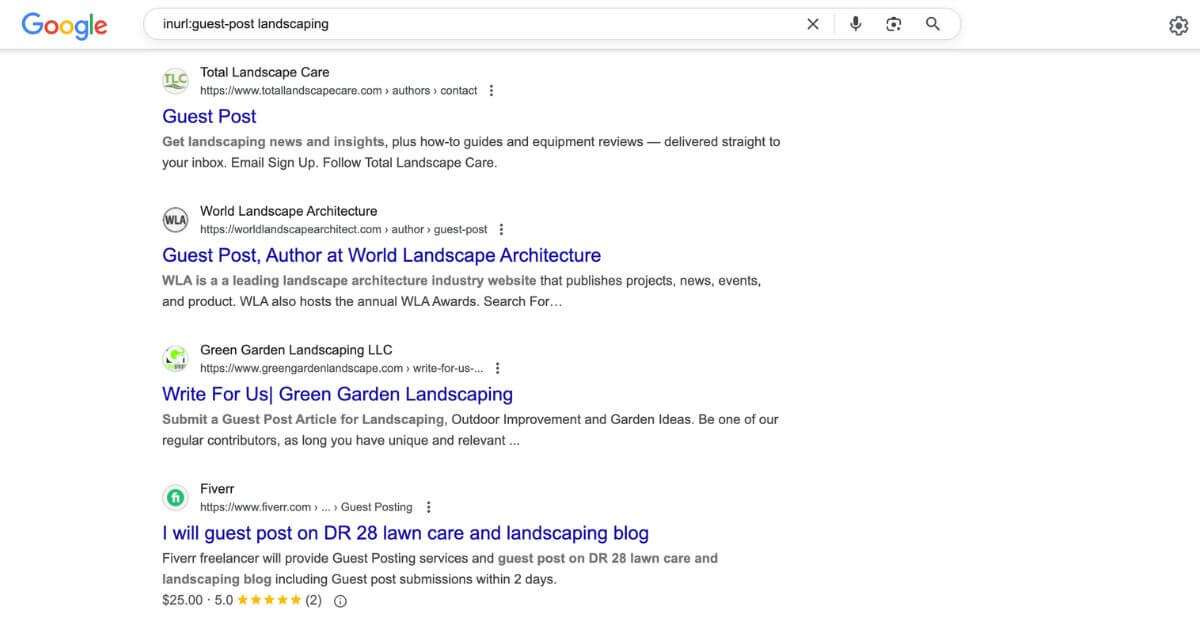Clear the search query with the X
The height and width of the screenshot is (630, 1200).
[813, 24]
